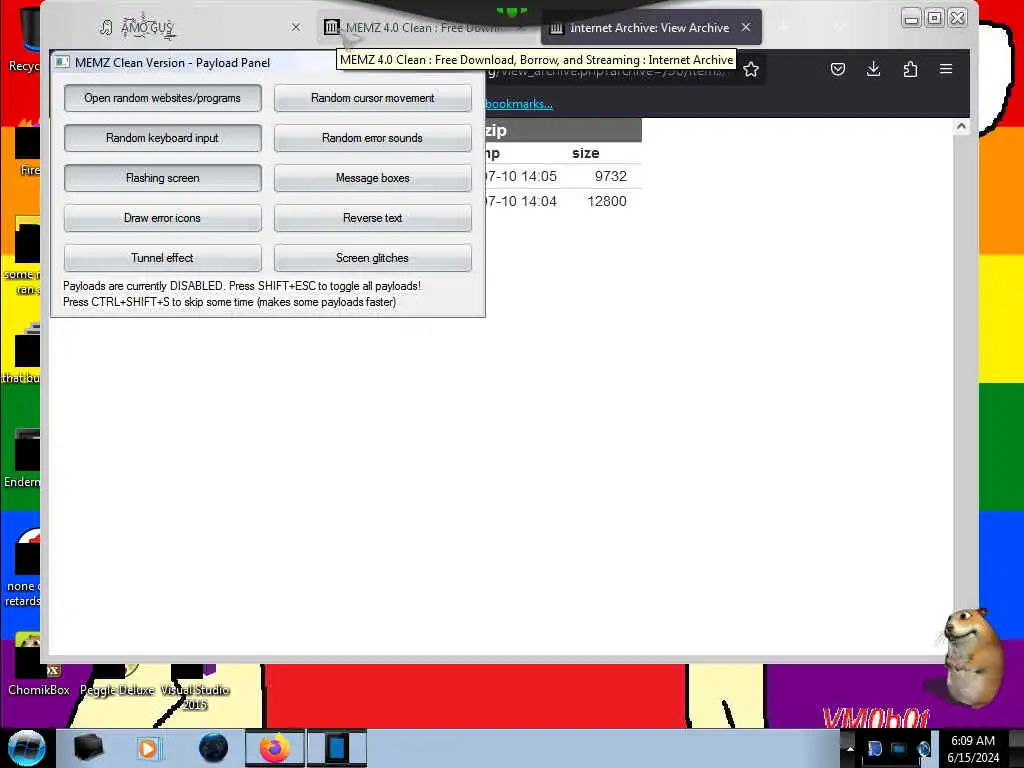
Task: Click the size value 12800
Action: click(607, 201)
